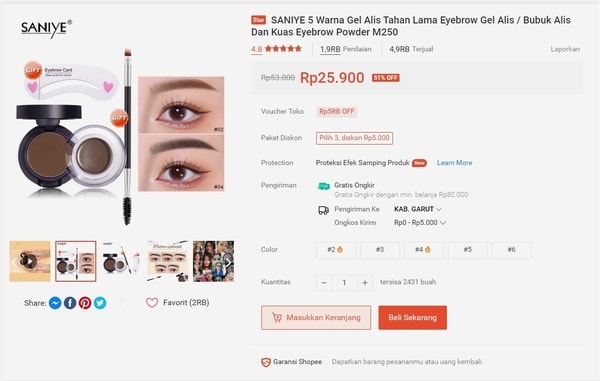Screen dimensions: 600x381
Task: Choose color variant #6
Action: pyautogui.click(x=512, y=250)
